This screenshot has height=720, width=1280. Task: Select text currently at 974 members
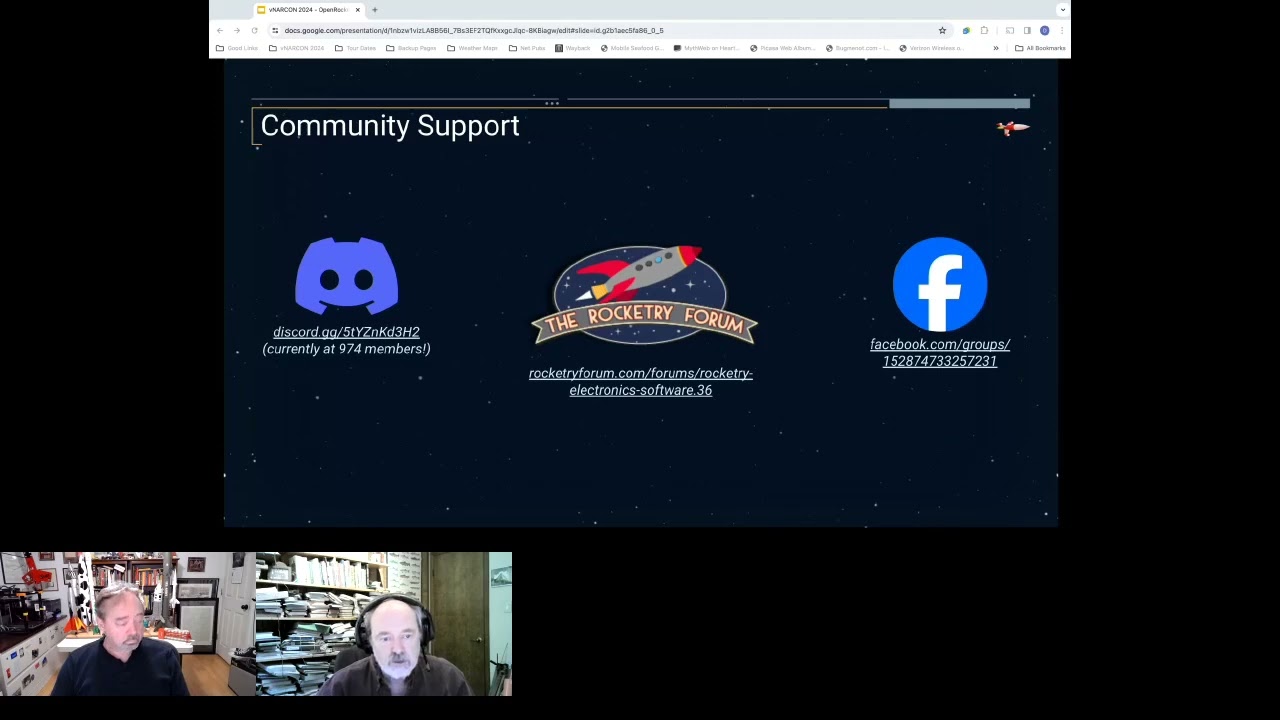(x=346, y=349)
